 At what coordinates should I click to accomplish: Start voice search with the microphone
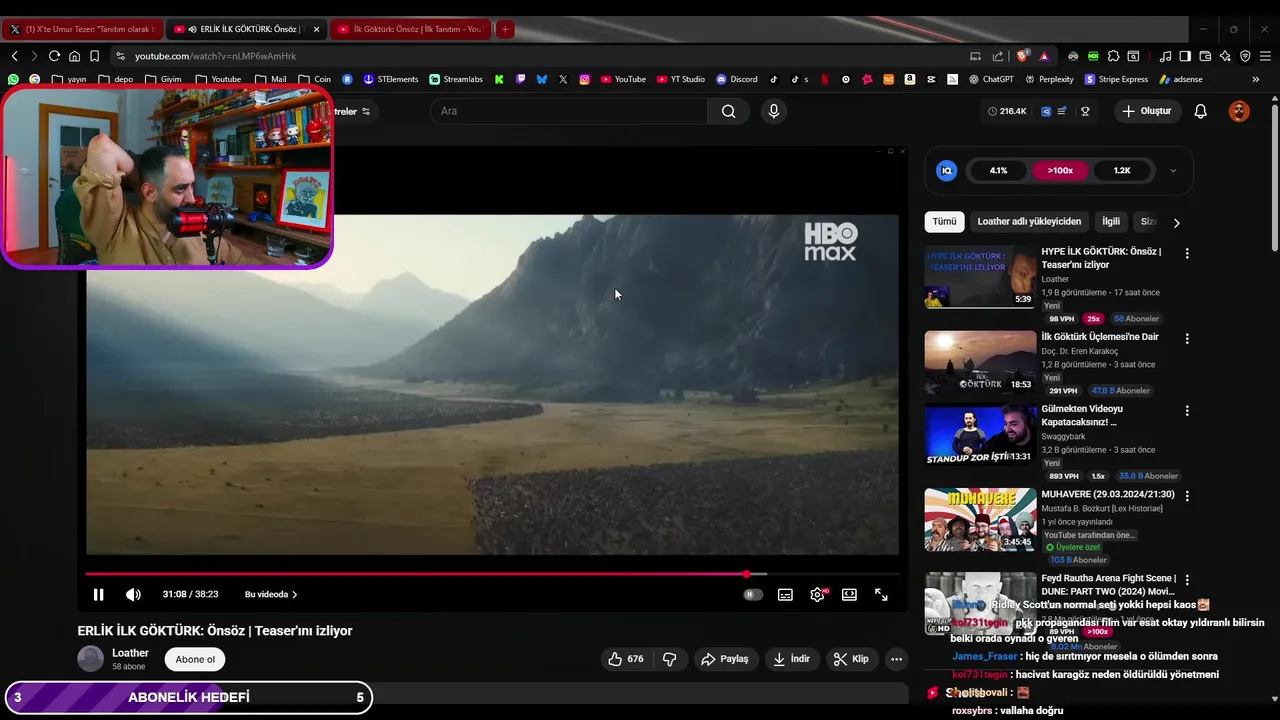(x=773, y=111)
